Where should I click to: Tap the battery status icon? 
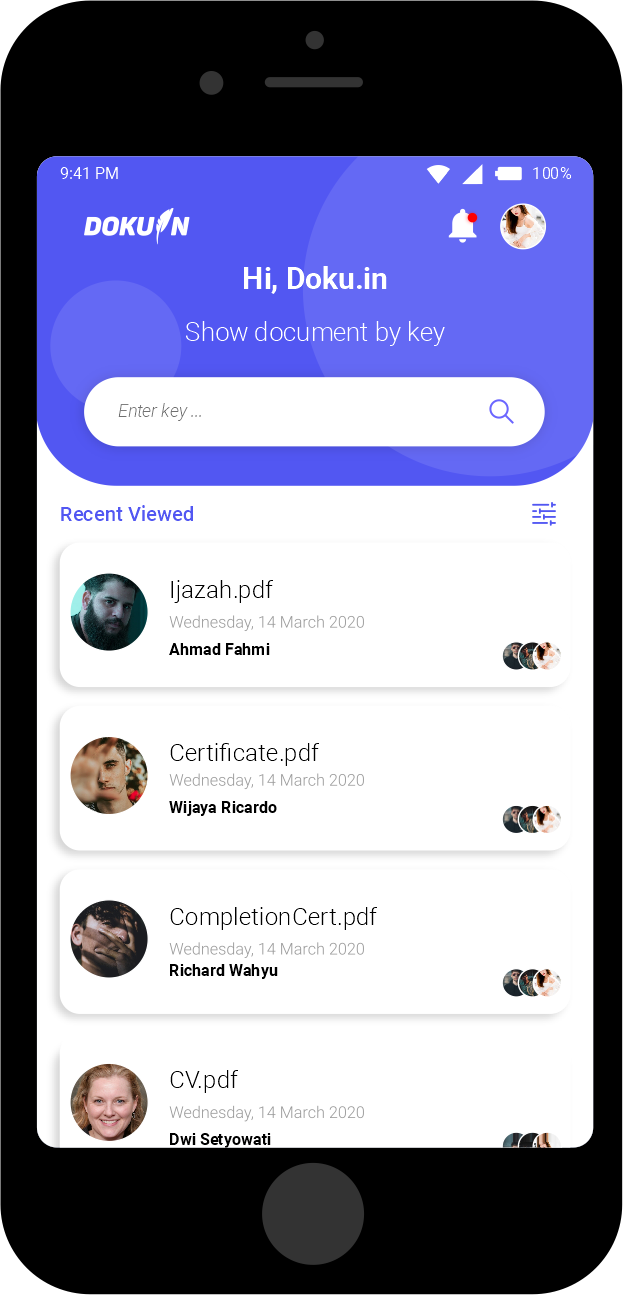click(508, 173)
